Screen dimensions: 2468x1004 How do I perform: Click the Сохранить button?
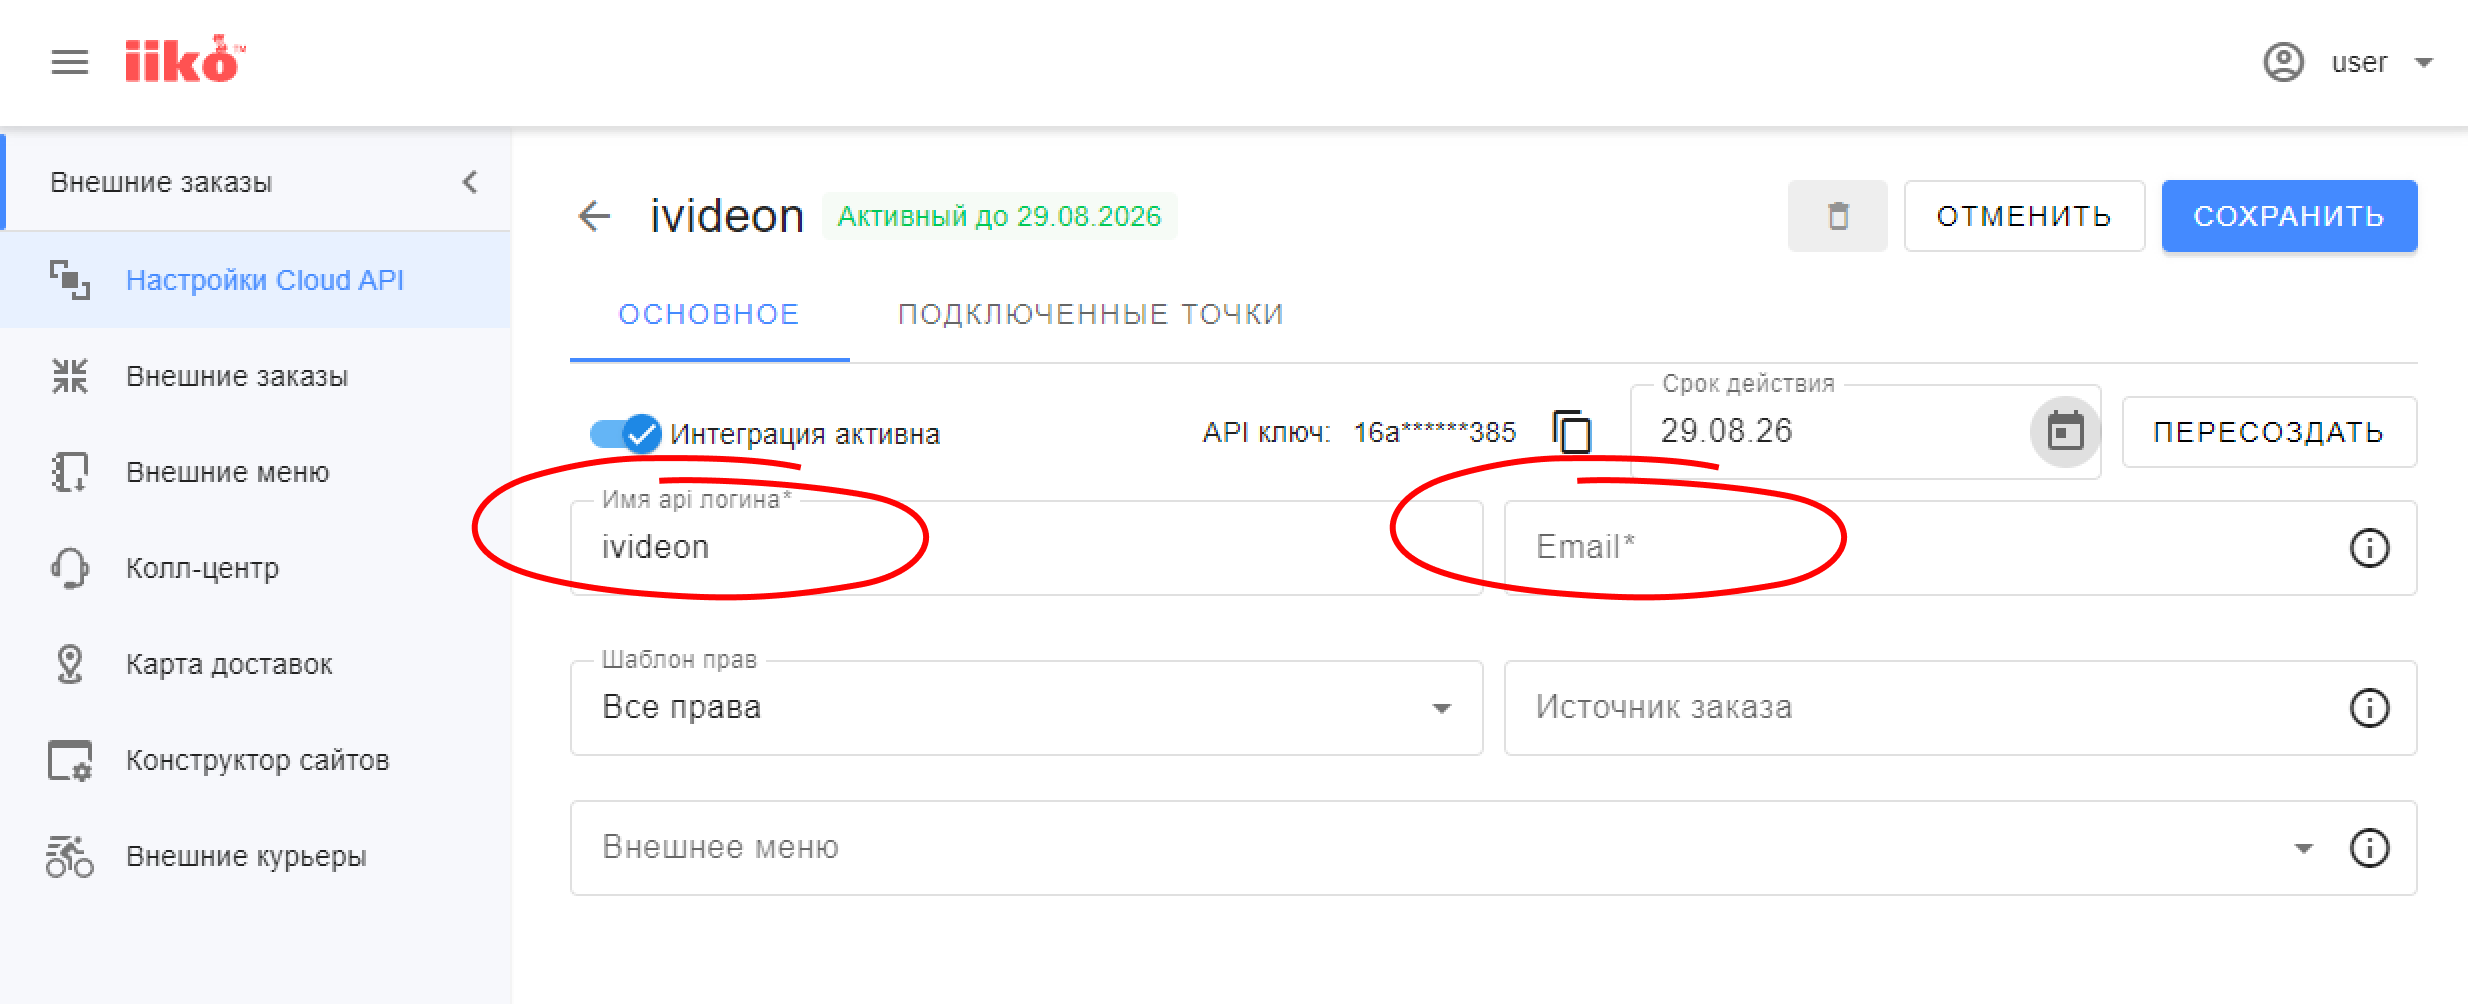coord(2289,216)
